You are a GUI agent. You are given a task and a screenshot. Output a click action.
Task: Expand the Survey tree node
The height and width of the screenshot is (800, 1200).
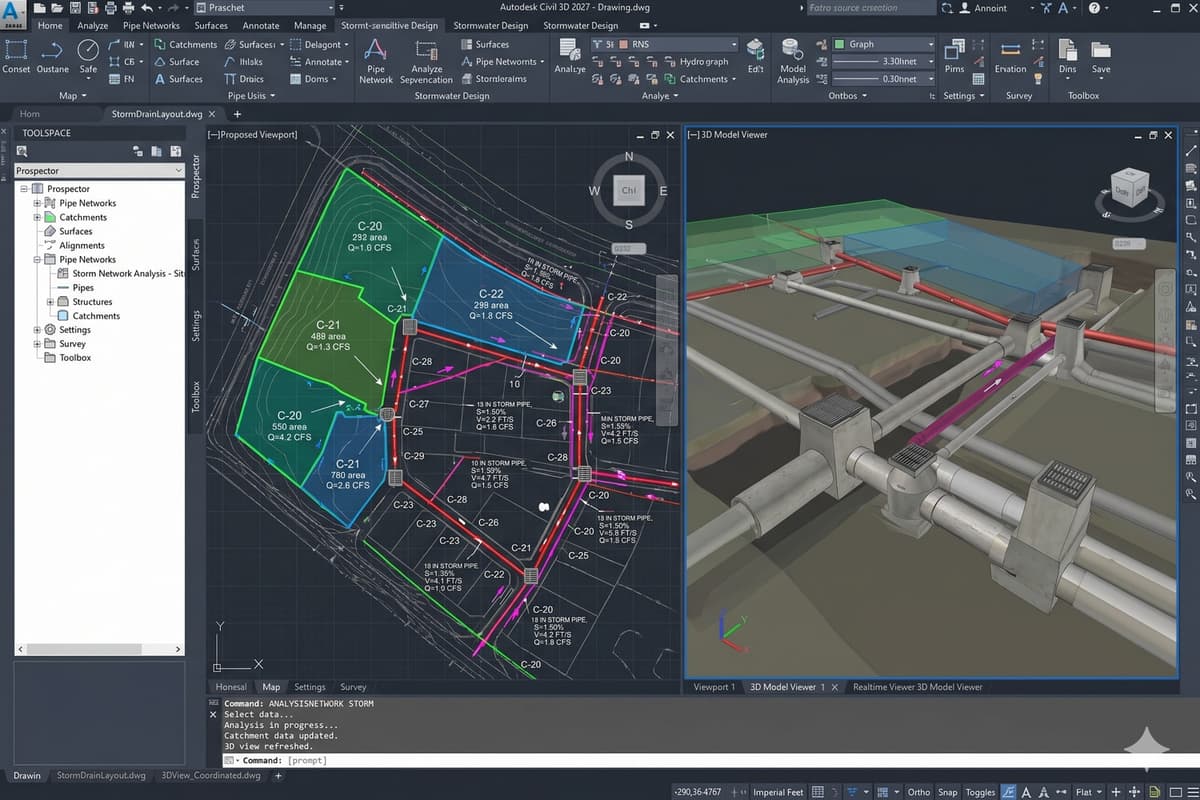click(37, 343)
